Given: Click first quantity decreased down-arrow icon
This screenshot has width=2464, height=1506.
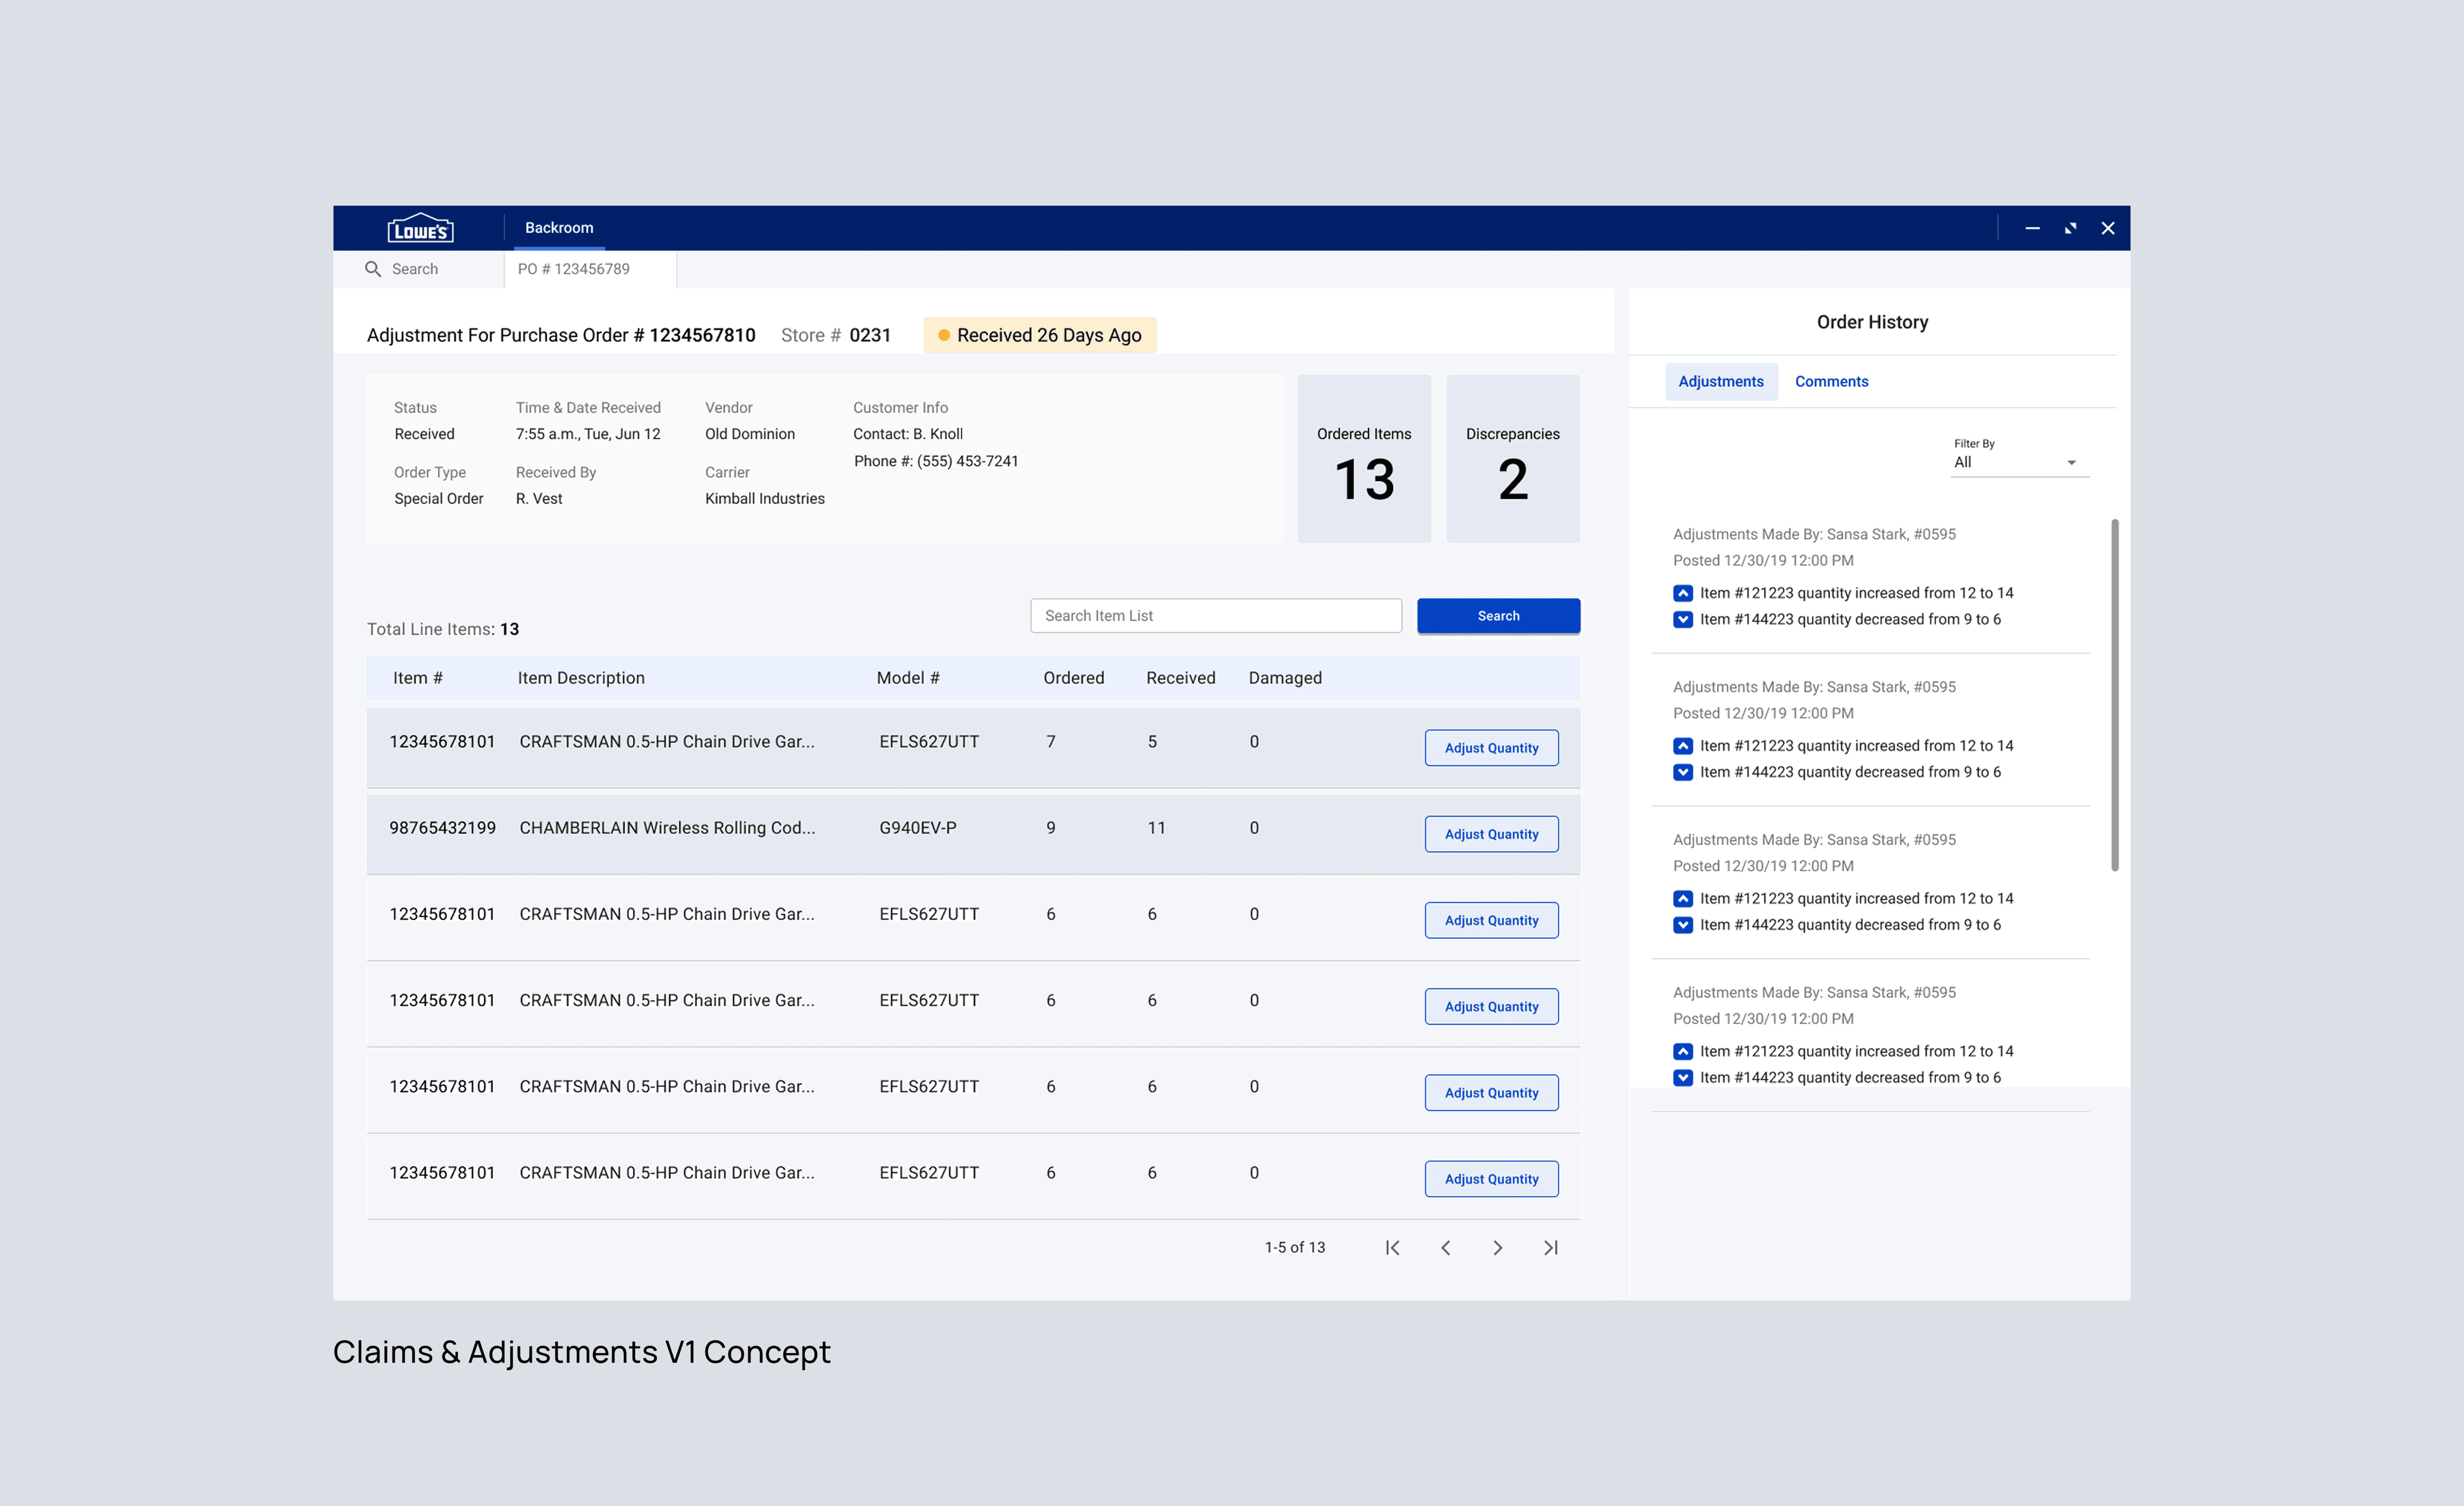Looking at the screenshot, I should click(1683, 619).
